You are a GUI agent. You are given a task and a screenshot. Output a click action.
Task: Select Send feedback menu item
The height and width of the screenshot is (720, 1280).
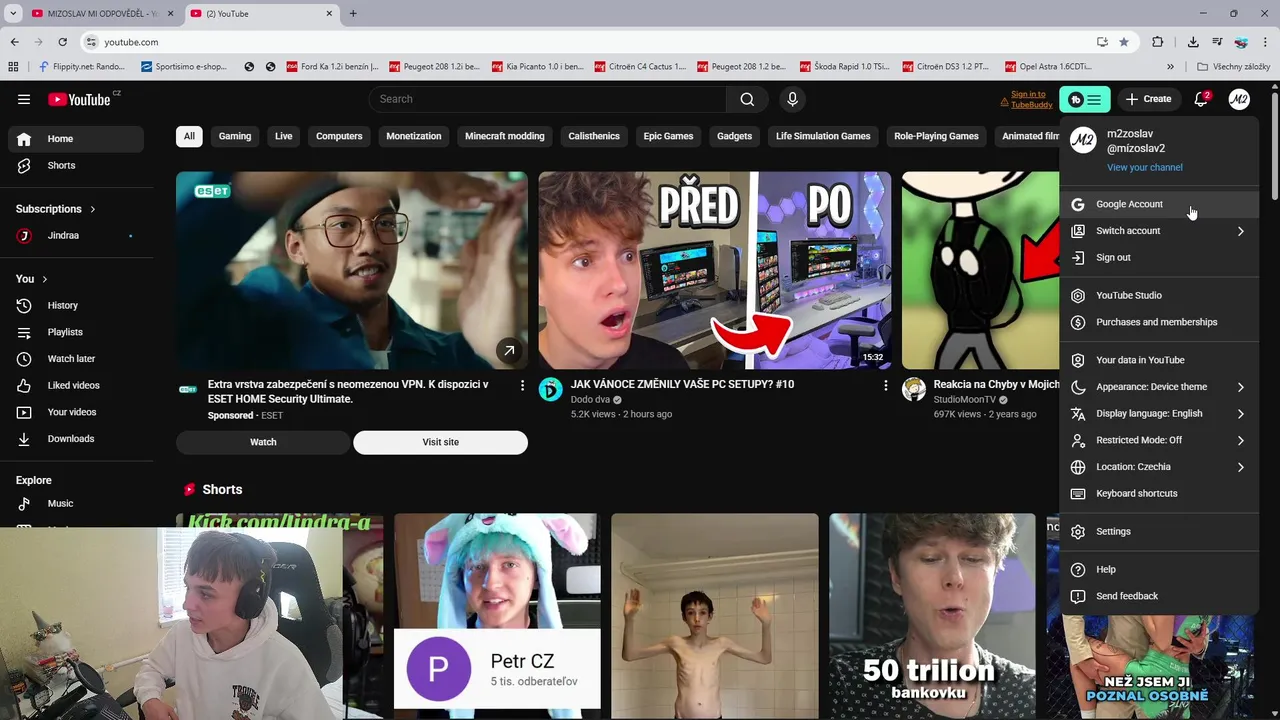click(1159, 596)
